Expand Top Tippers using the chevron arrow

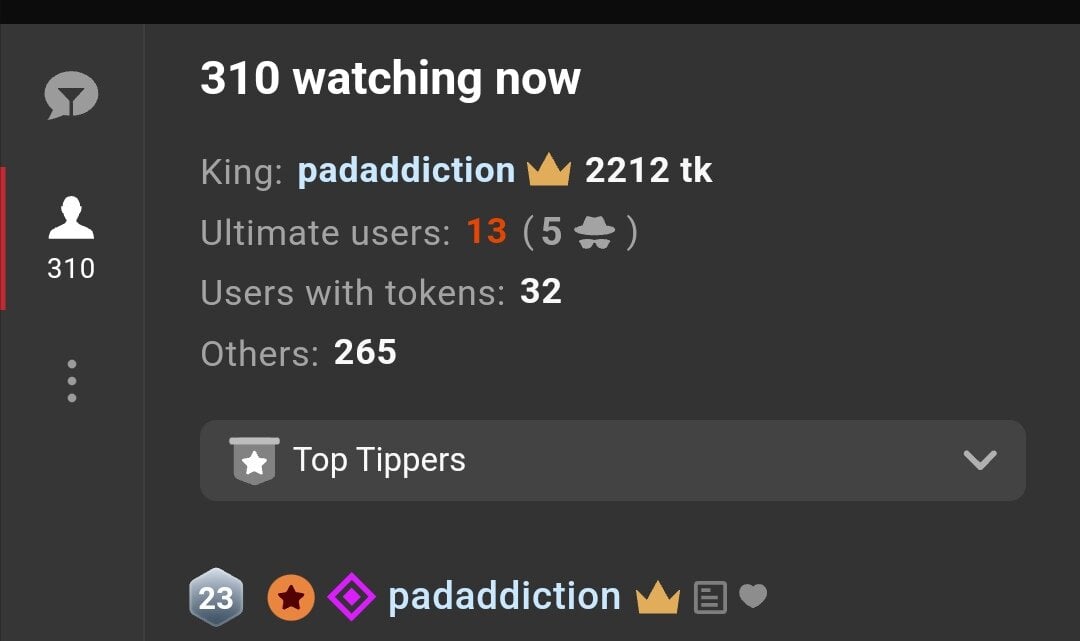pyautogui.click(x=979, y=460)
